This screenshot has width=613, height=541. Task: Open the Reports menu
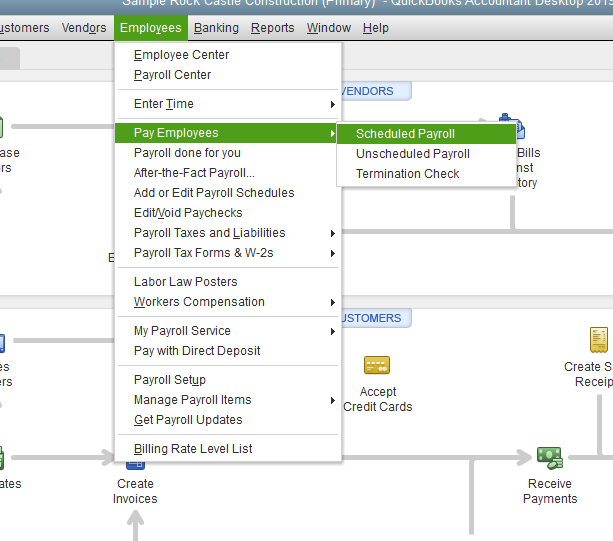tap(272, 28)
